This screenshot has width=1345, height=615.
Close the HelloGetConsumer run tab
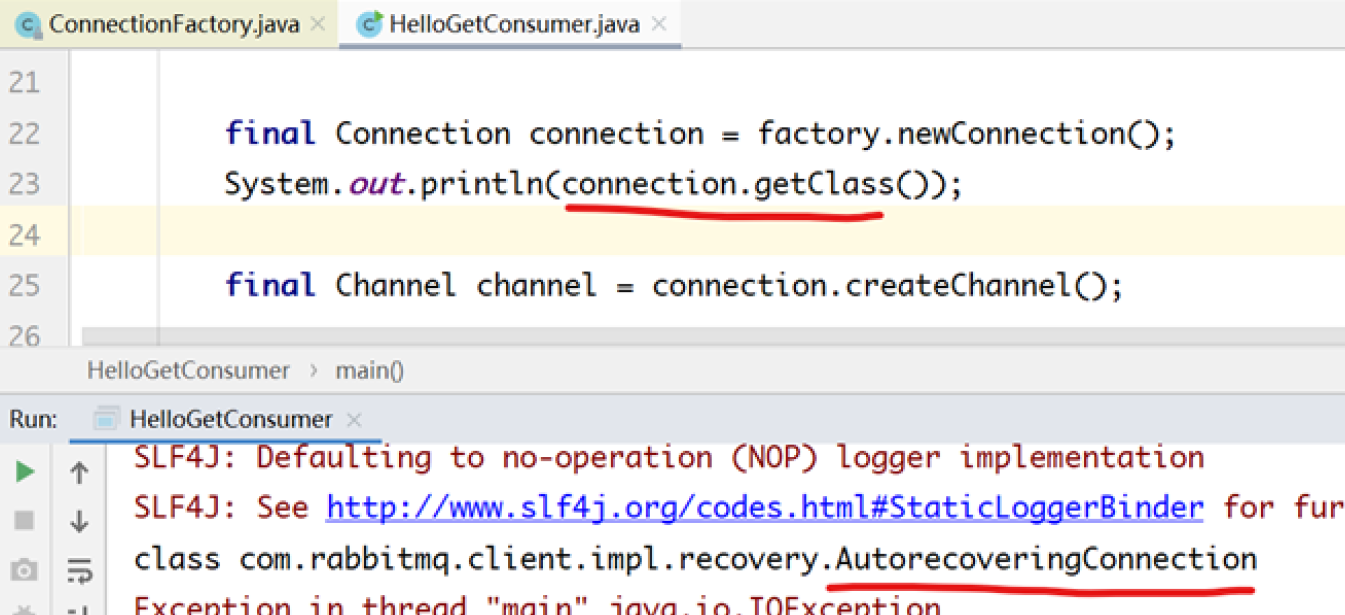[354, 420]
